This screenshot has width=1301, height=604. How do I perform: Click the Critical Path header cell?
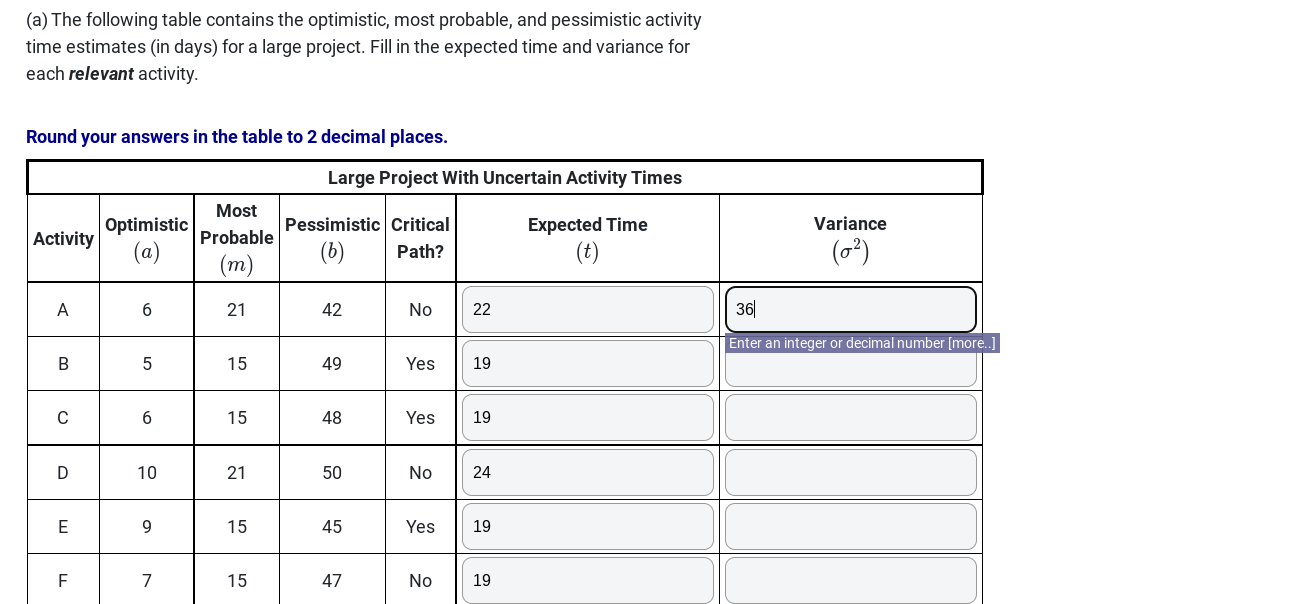point(420,237)
